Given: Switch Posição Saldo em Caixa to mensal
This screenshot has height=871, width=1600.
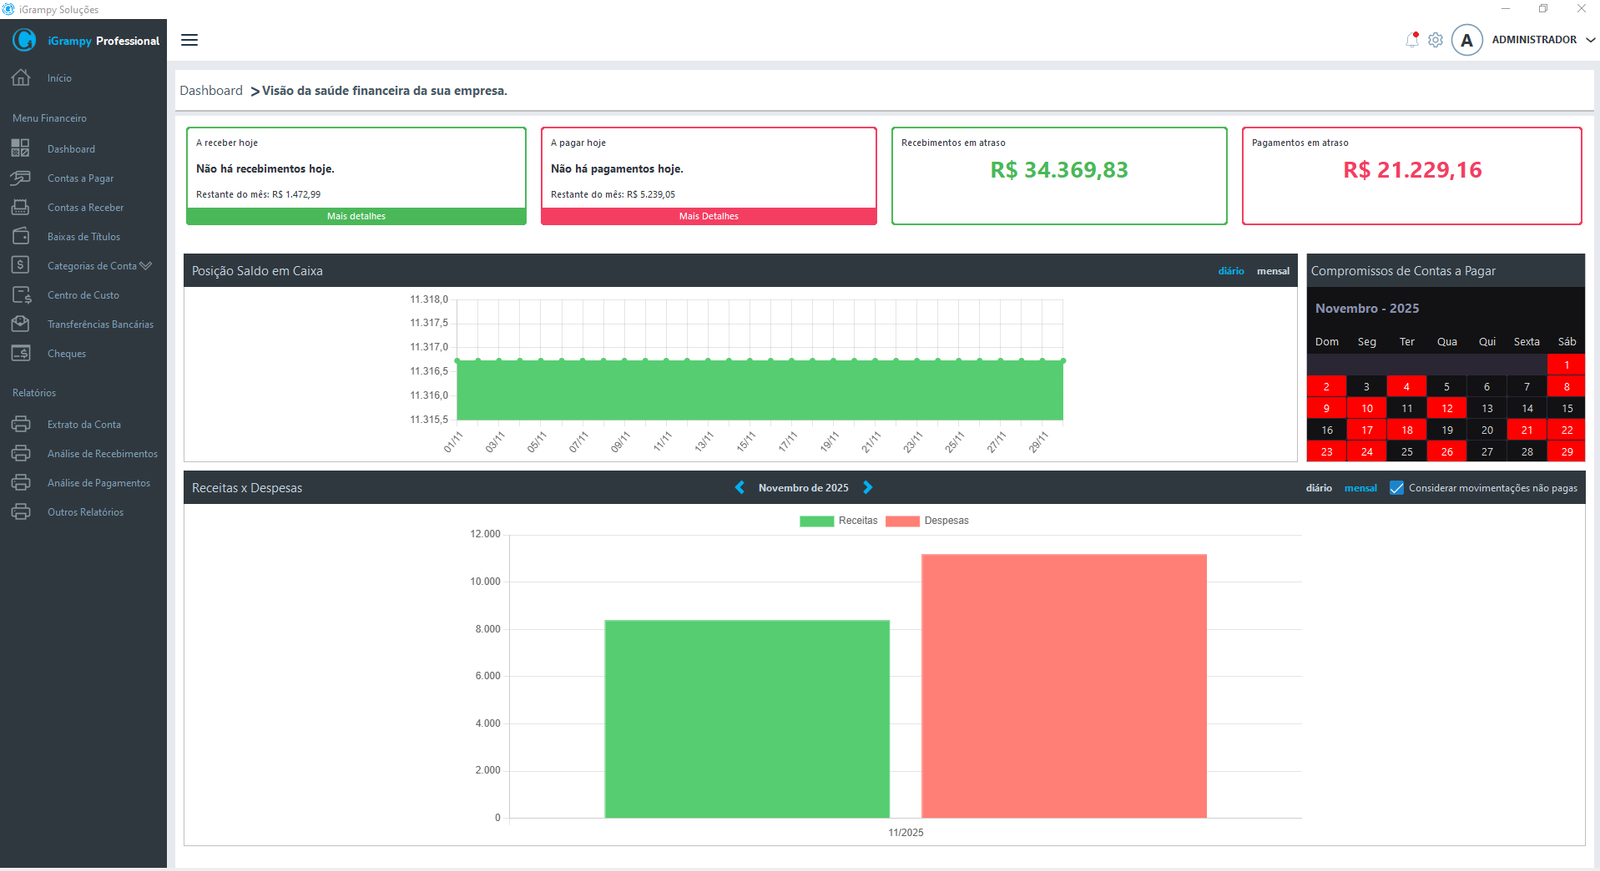Looking at the screenshot, I should (x=1272, y=271).
